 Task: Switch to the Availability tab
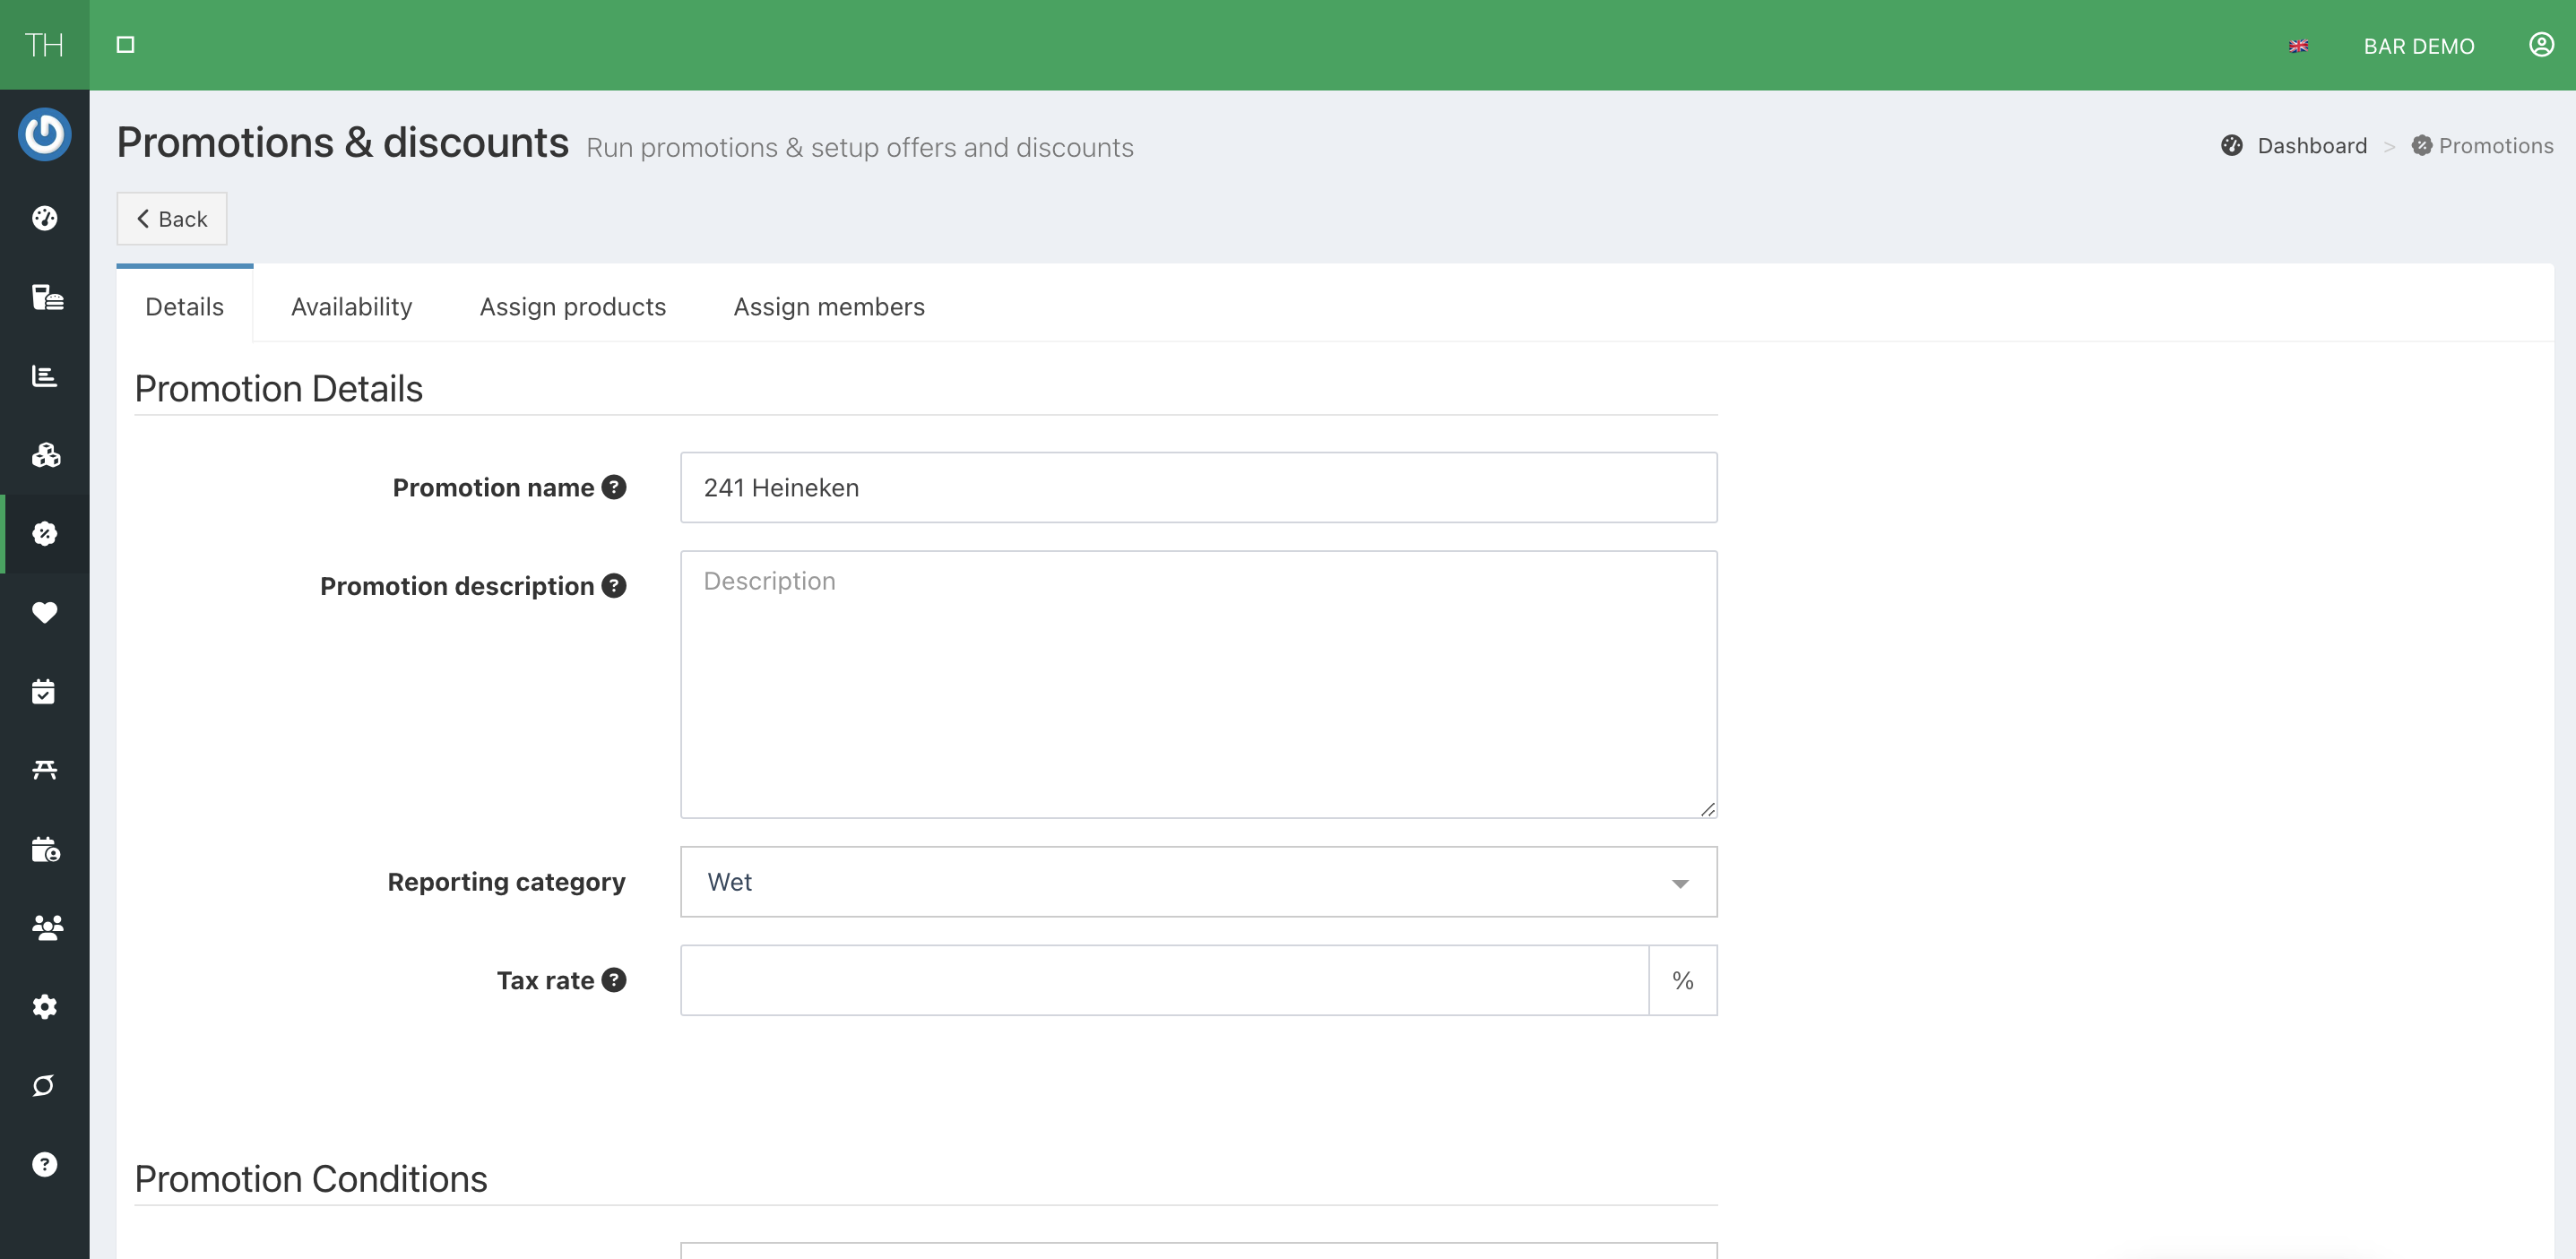point(351,307)
